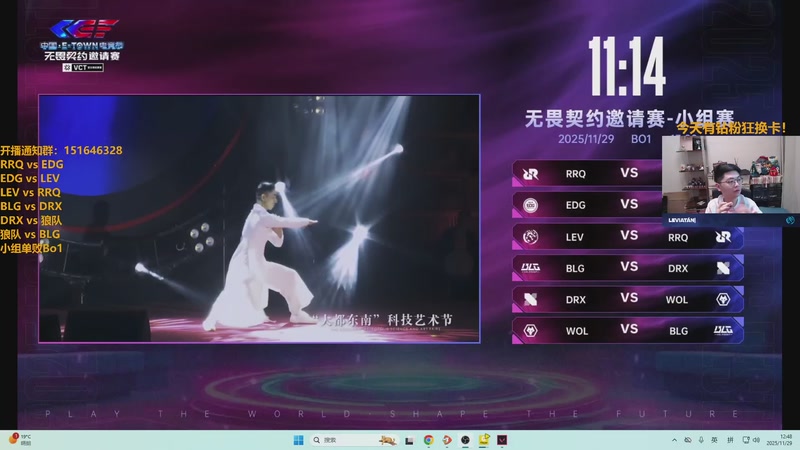
Task: Click the 科技艺术节 caption in video
Action: click(420, 320)
